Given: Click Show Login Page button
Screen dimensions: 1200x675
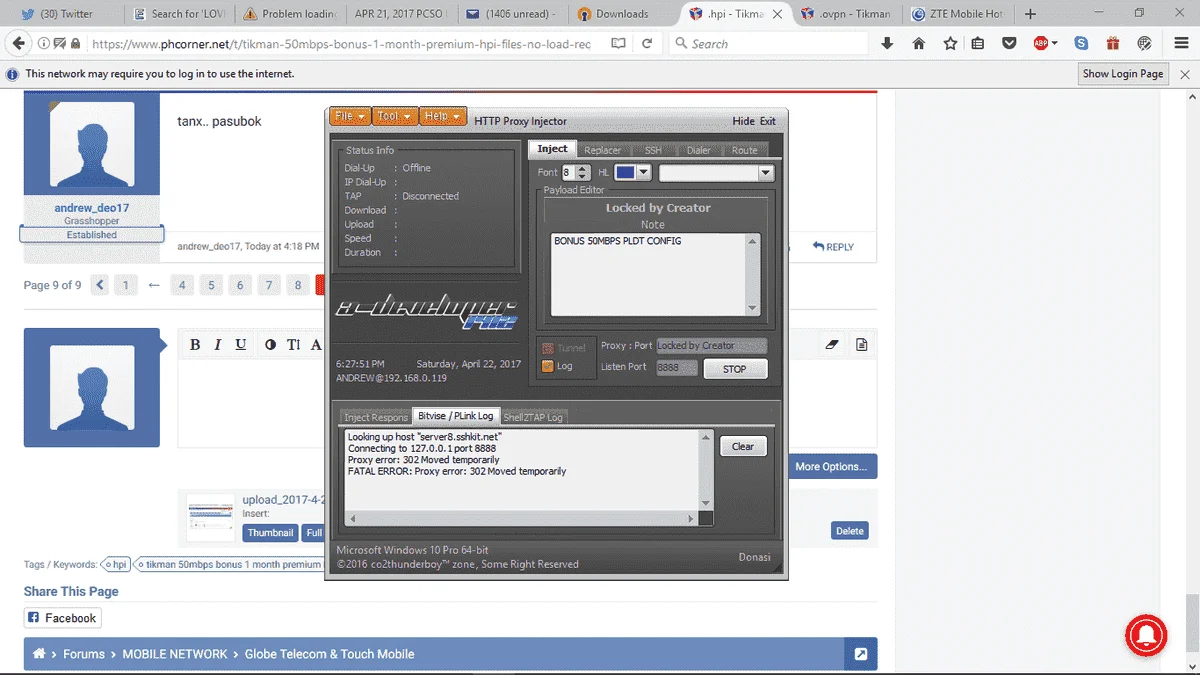Looking at the screenshot, I should 1123,74.
